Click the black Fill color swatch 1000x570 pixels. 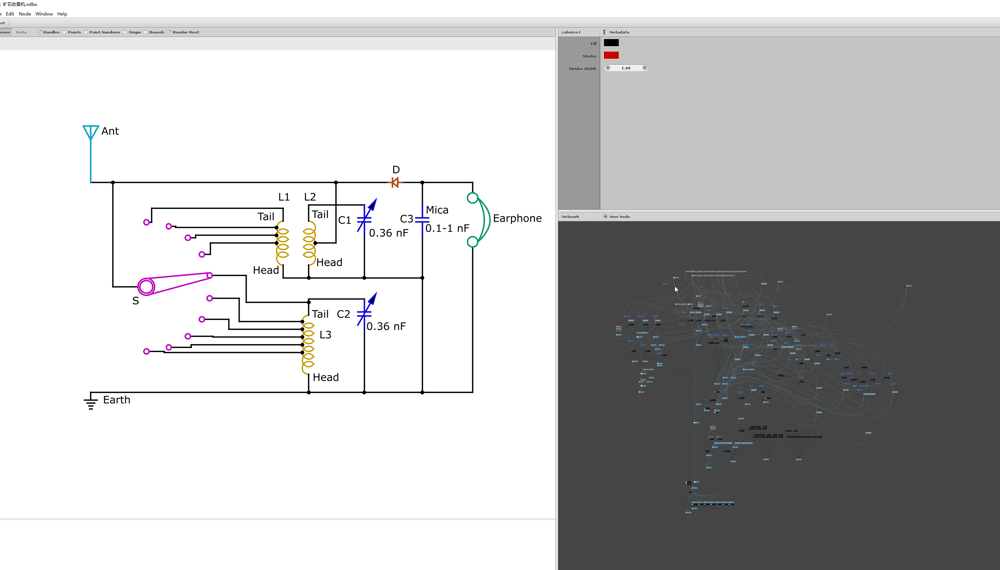tap(611, 43)
